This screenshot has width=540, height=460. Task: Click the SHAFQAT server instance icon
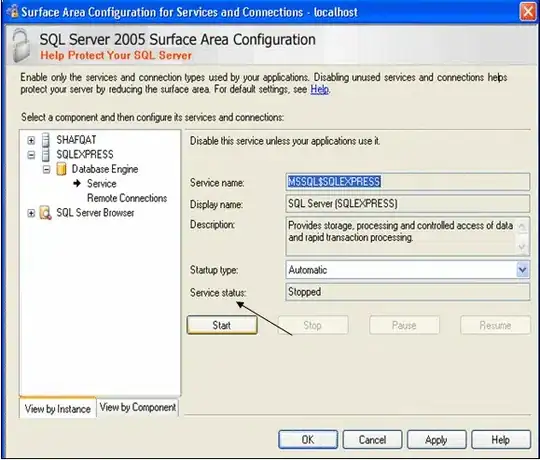tap(45, 140)
